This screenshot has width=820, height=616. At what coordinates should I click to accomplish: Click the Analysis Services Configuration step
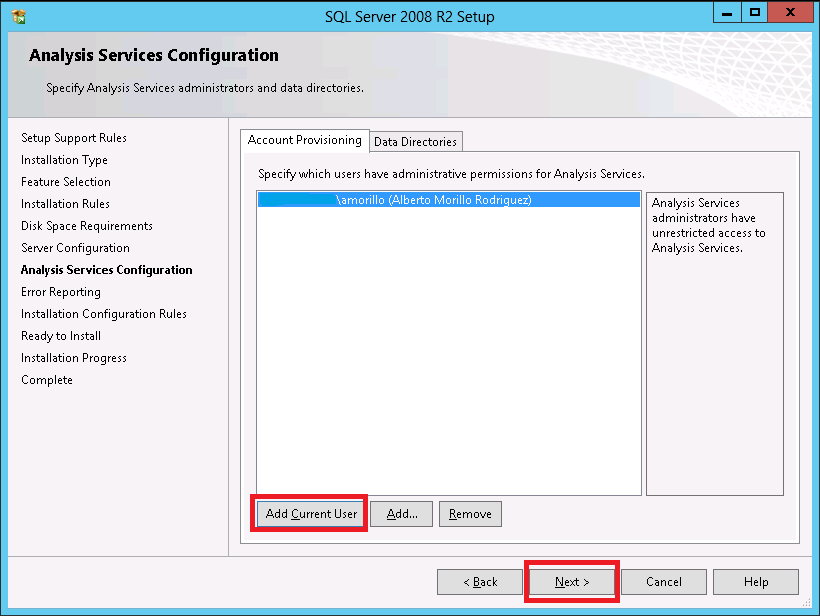pyautogui.click(x=107, y=270)
